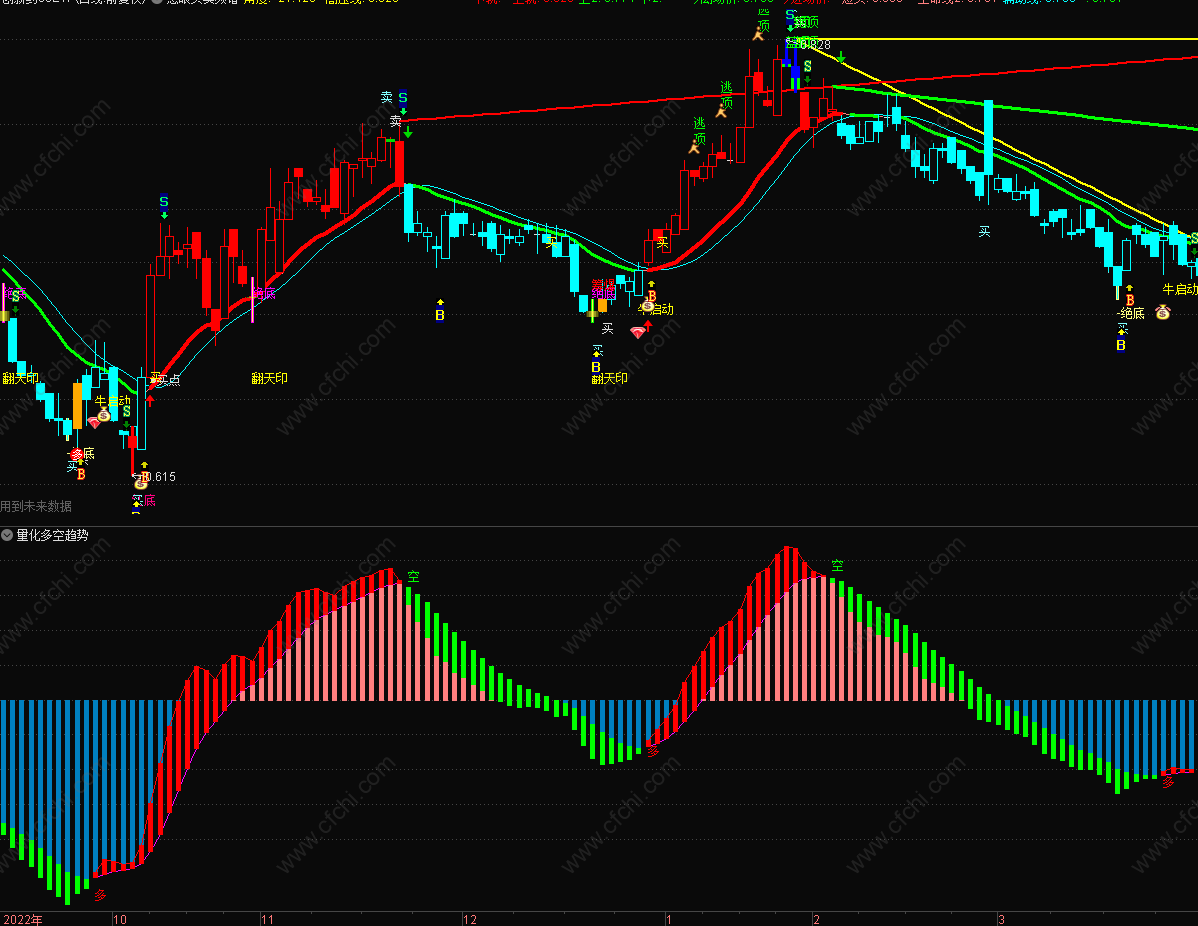Viewport: 1198px width, 926px height.
Task: Click the 绝底 label in March
Action: [x=1132, y=313]
